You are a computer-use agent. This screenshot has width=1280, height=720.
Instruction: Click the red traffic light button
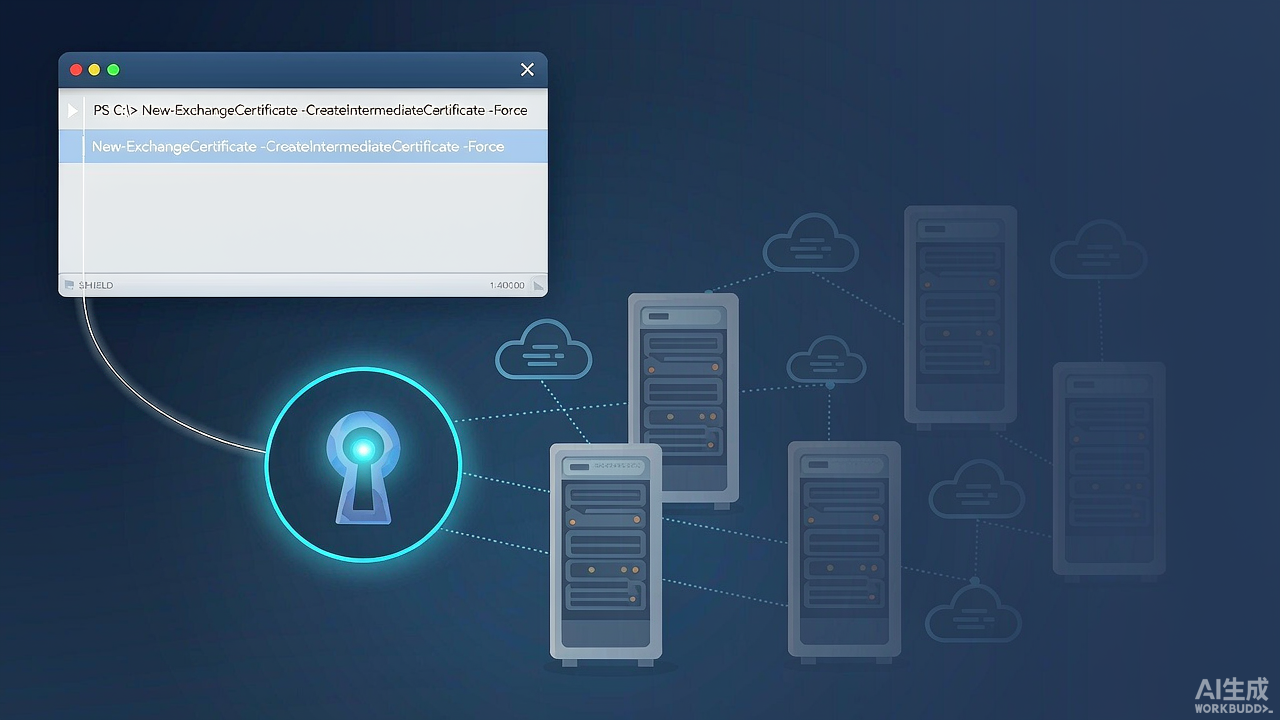coord(76,70)
